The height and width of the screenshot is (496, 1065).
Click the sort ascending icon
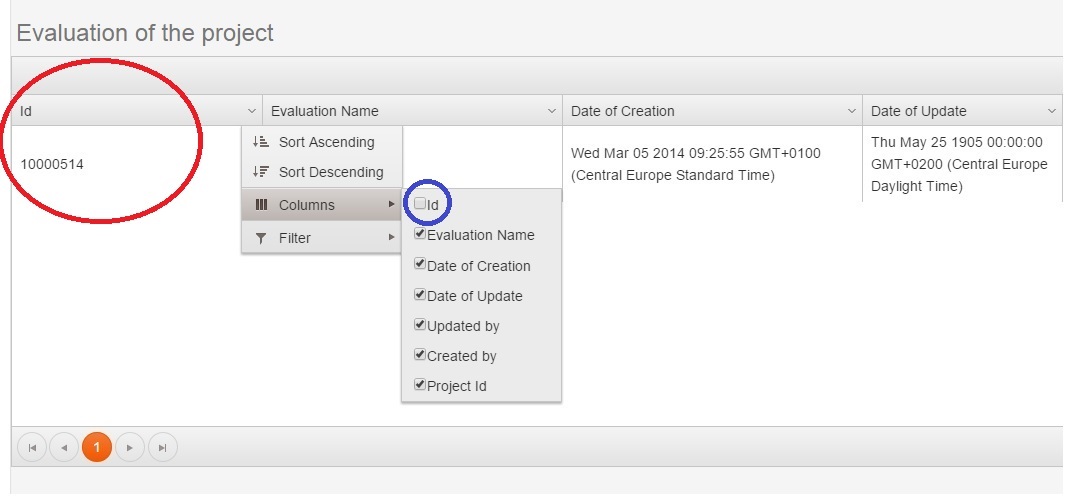click(260, 142)
